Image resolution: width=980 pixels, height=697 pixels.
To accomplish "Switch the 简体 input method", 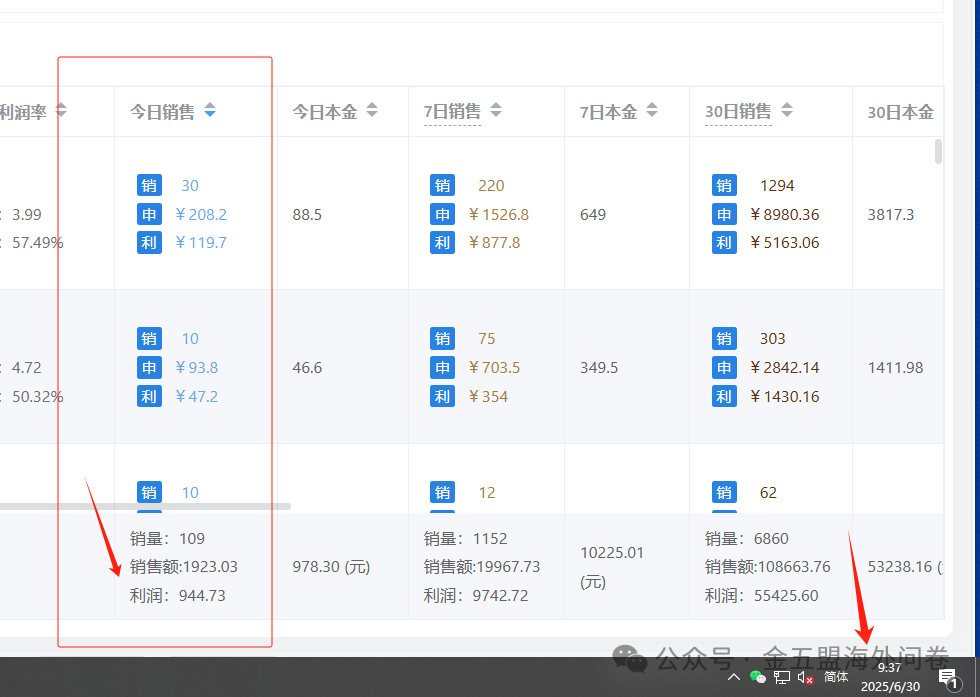I will pos(836,676).
